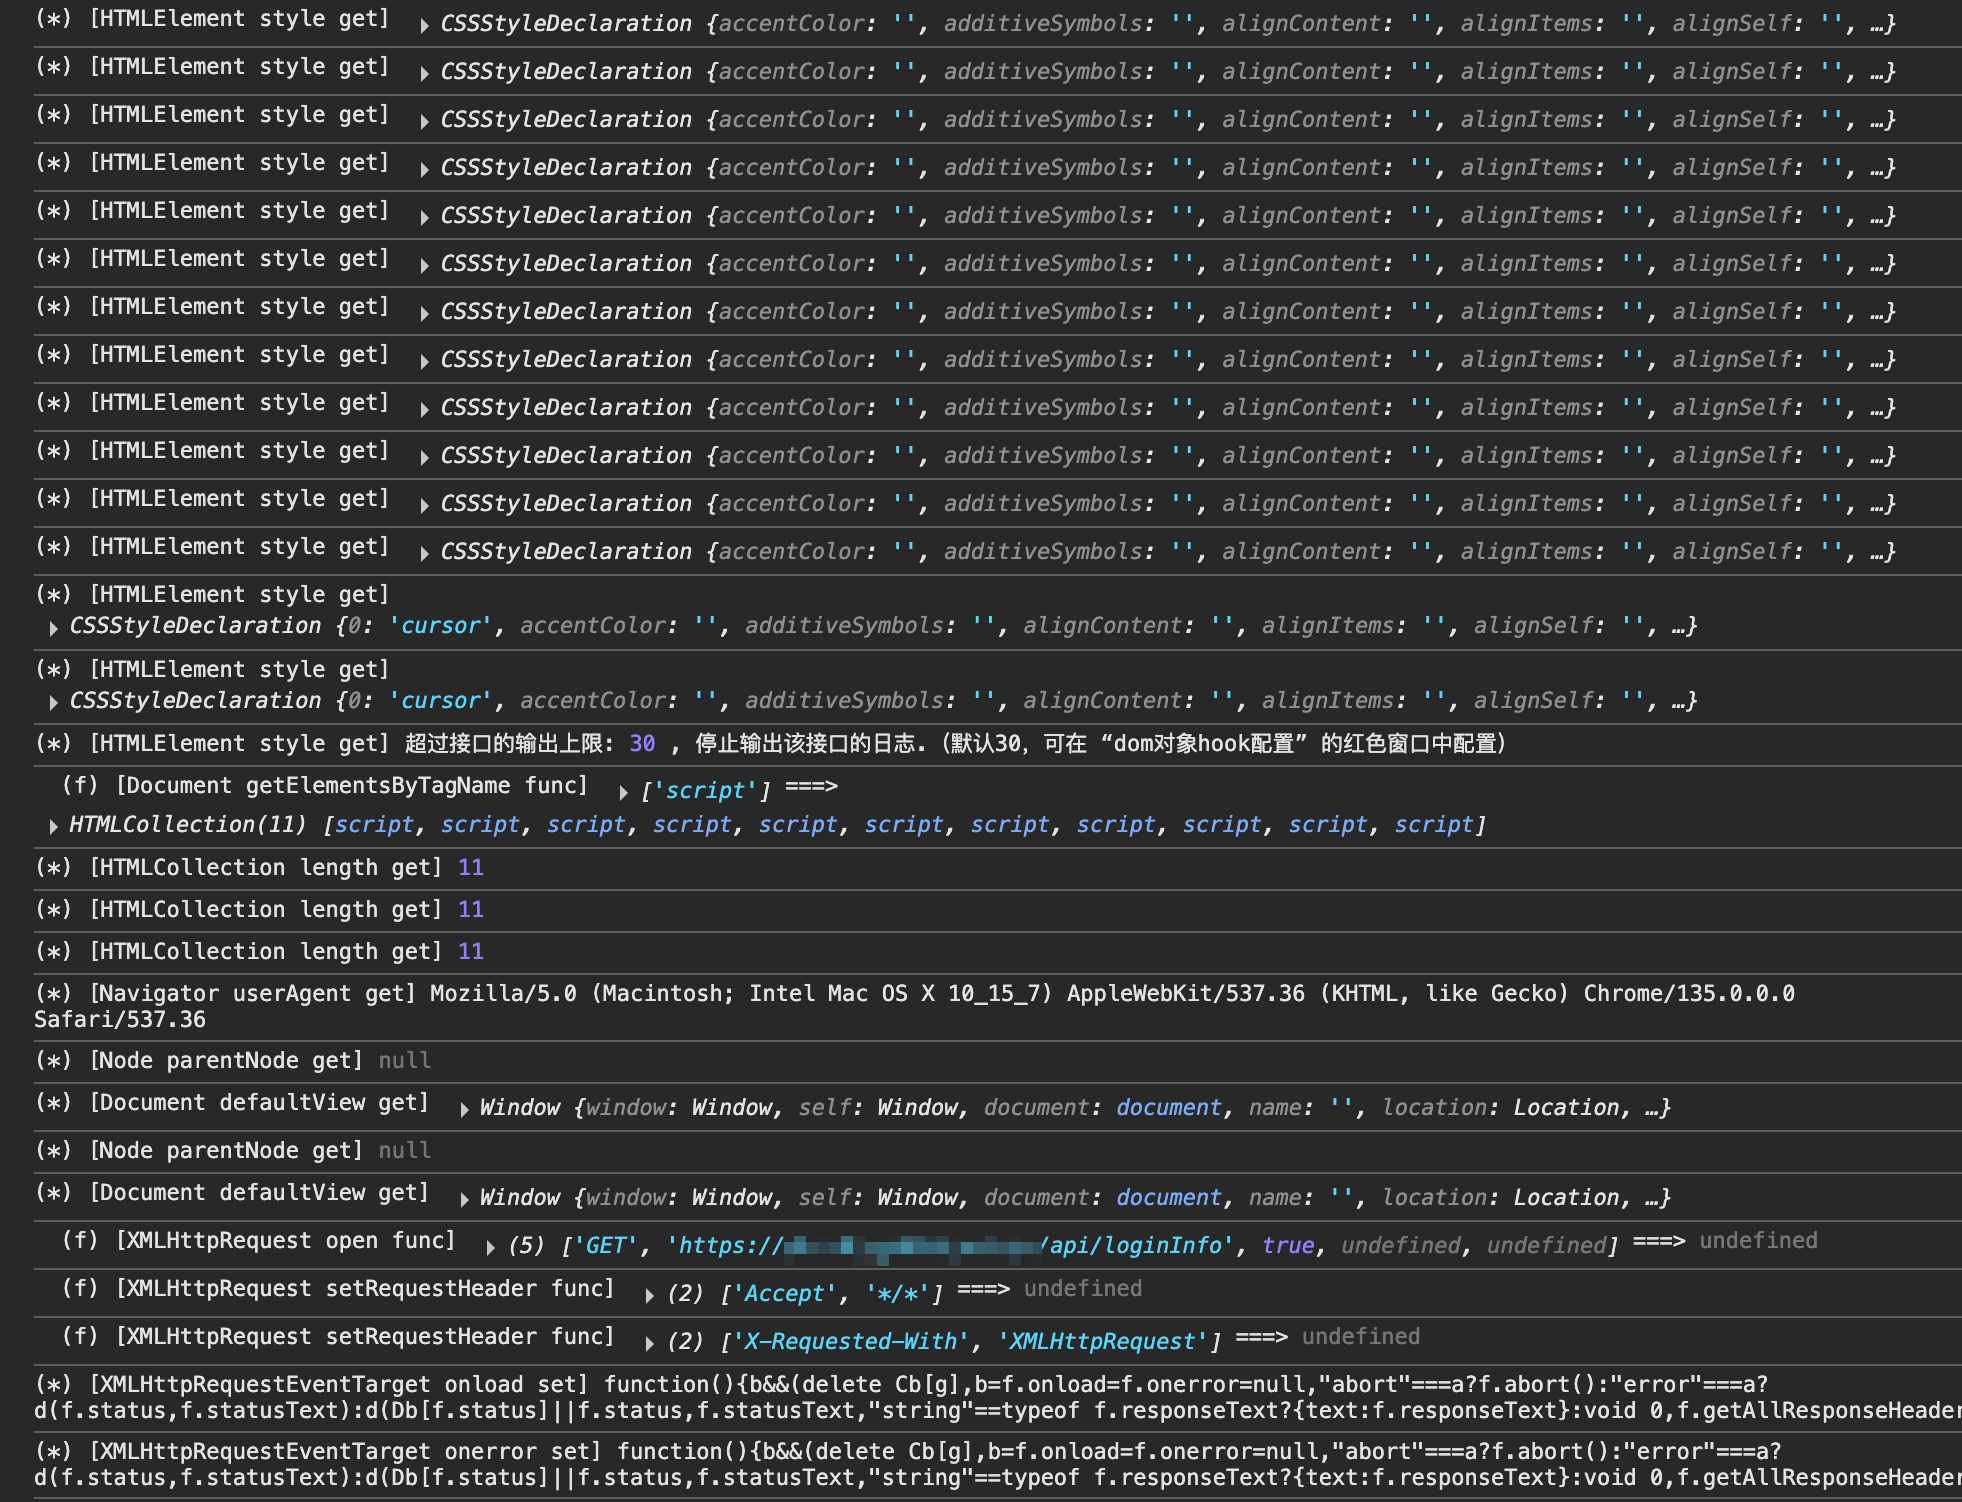Expand the HTMLCollection(11) script list

[x=53, y=826]
